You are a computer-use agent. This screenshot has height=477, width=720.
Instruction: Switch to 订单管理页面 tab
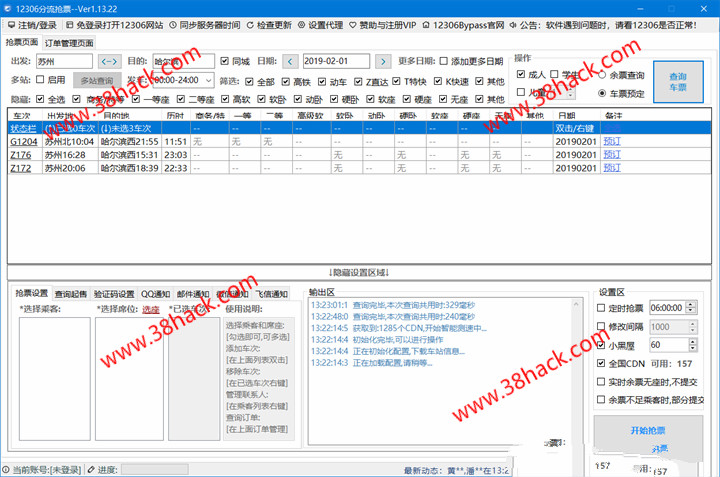pyautogui.click(x=69, y=43)
